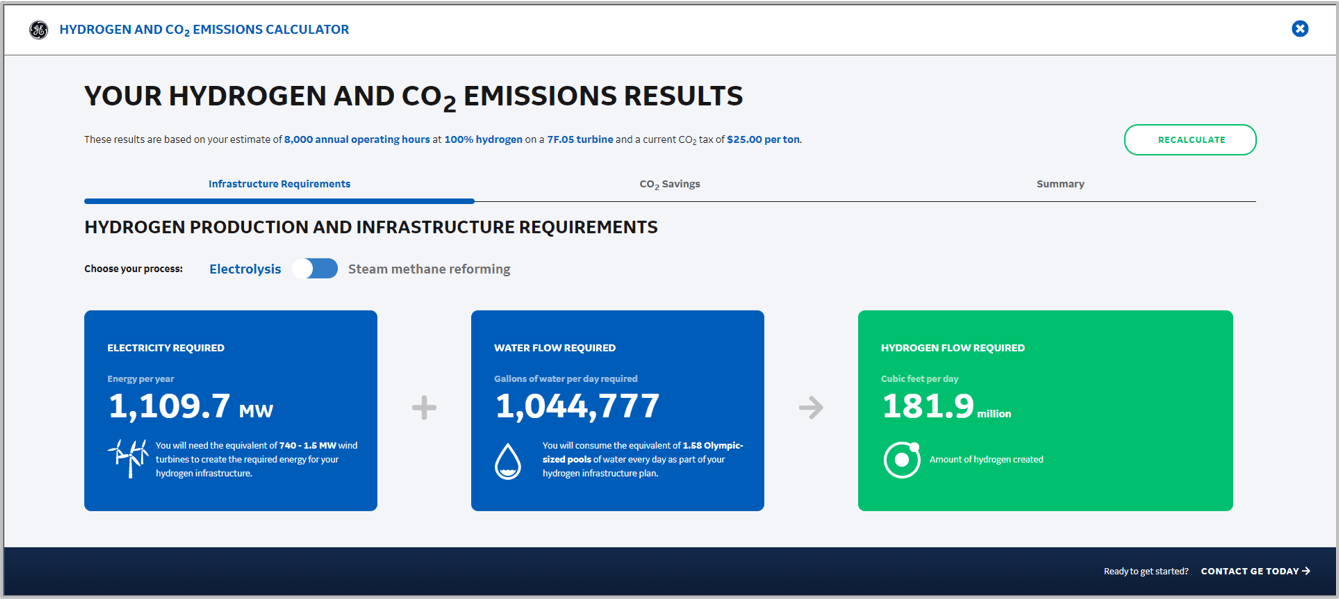This screenshot has height=599, width=1339.
Task: Click the 1,109.7 MW electricity value
Action: pos(190,406)
